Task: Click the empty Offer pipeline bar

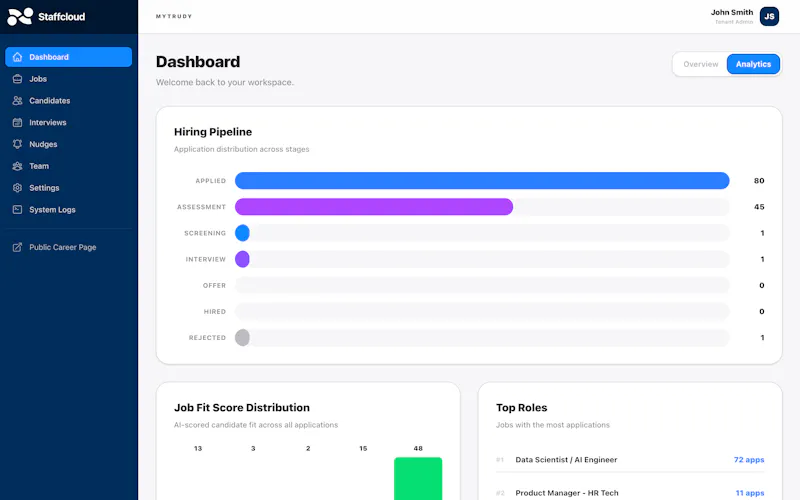Action: [482, 285]
